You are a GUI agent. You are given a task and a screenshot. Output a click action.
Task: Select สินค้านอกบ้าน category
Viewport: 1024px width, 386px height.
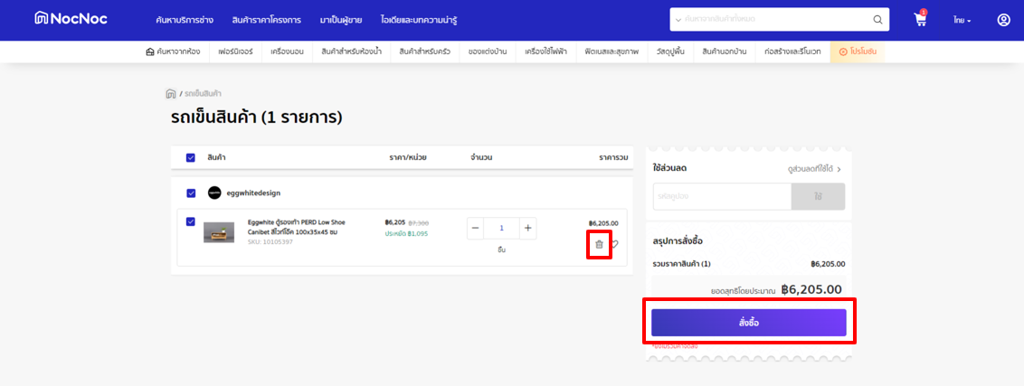[725, 52]
